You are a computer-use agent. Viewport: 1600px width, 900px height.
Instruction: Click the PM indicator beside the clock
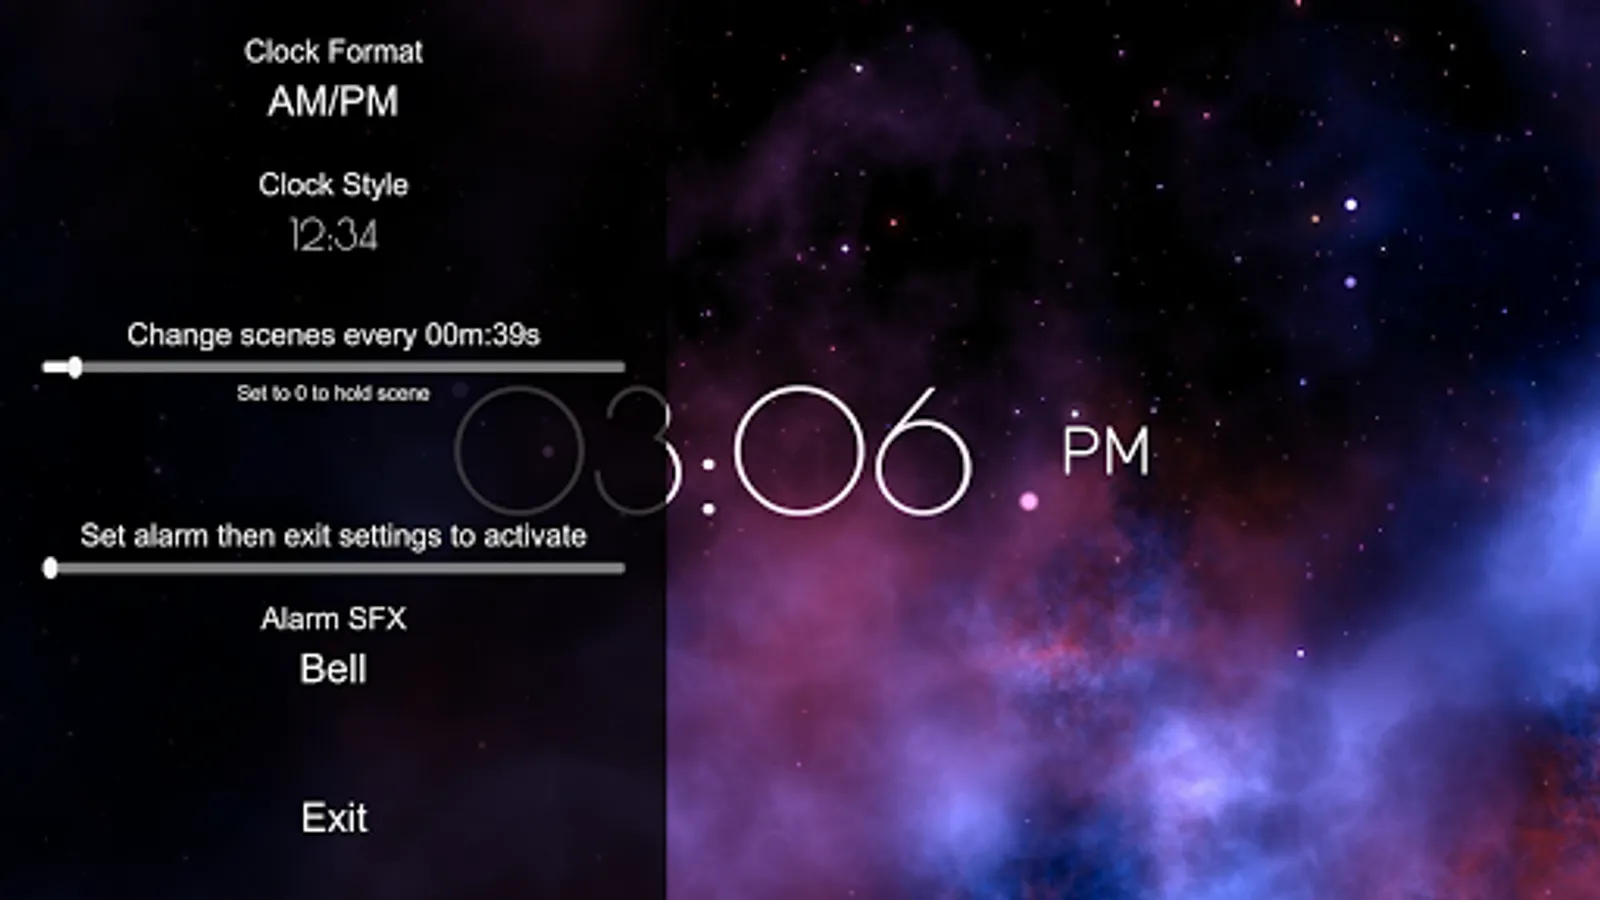1106,451
